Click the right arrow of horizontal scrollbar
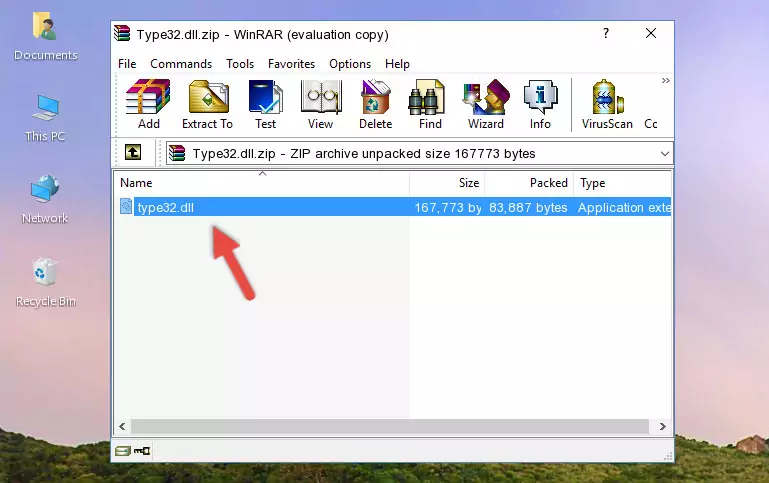 click(x=662, y=427)
